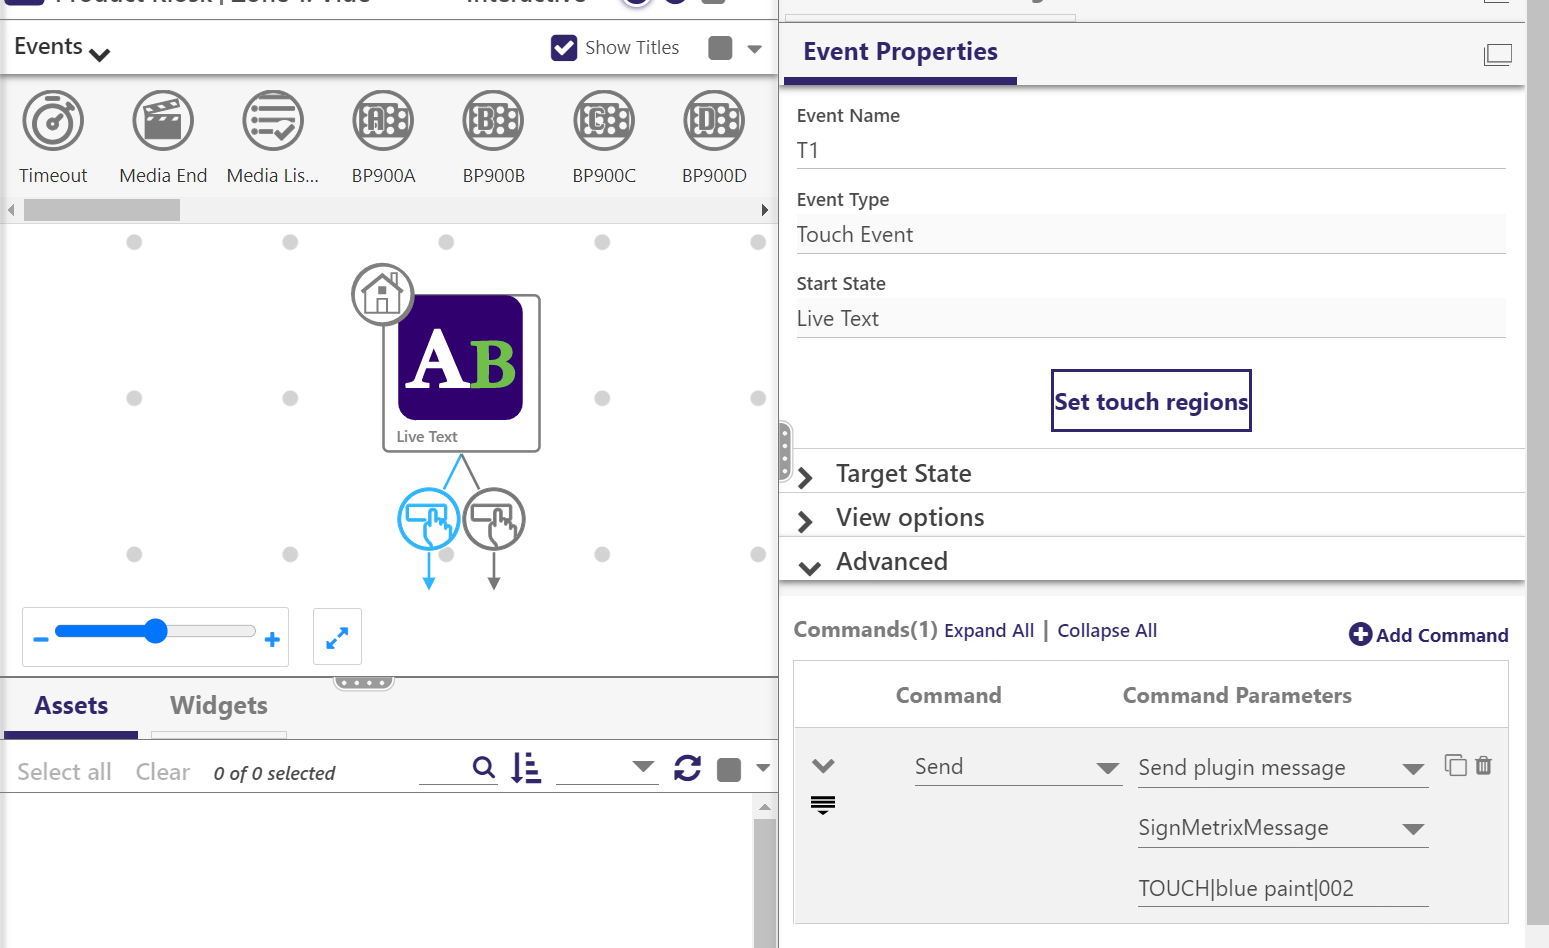The width and height of the screenshot is (1549, 948).
Task: Click the Set touch regions button
Action: [x=1150, y=402]
